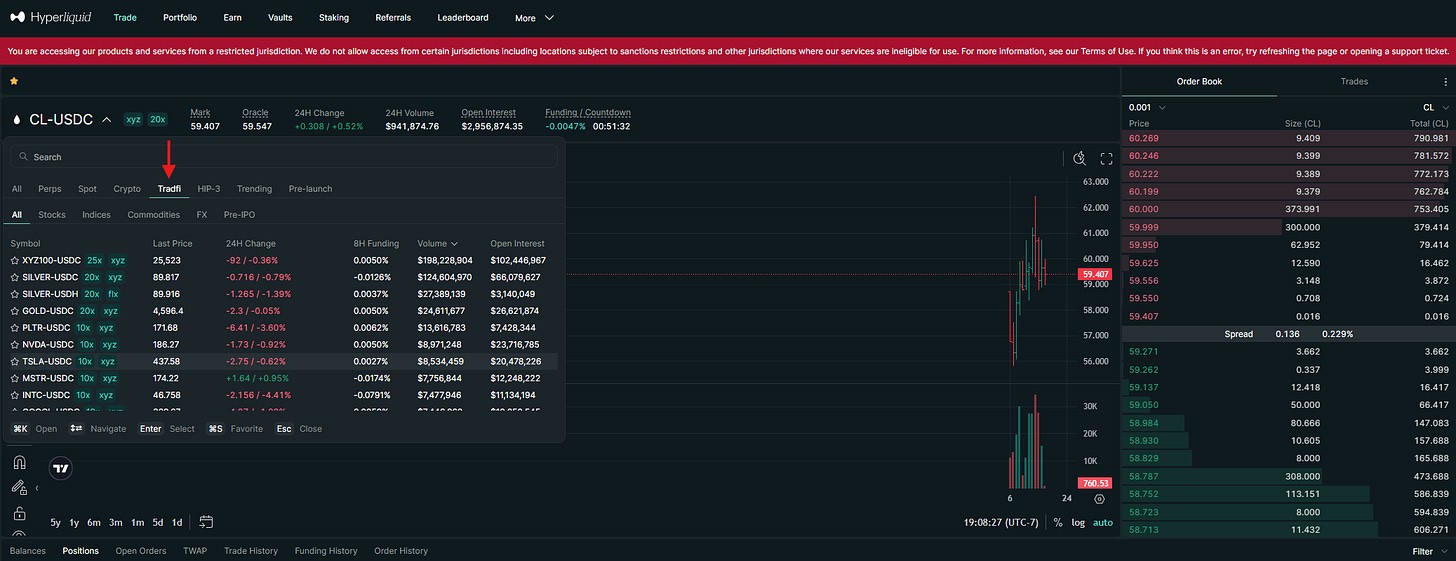Image resolution: width=1456 pixels, height=561 pixels.
Task: Filter Tradfi markets by Pre-IPO
Action: coord(240,214)
